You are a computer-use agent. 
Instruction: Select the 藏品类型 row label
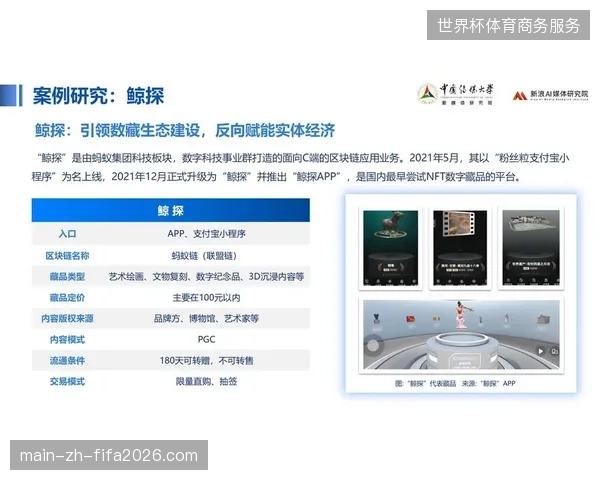point(67,276)
